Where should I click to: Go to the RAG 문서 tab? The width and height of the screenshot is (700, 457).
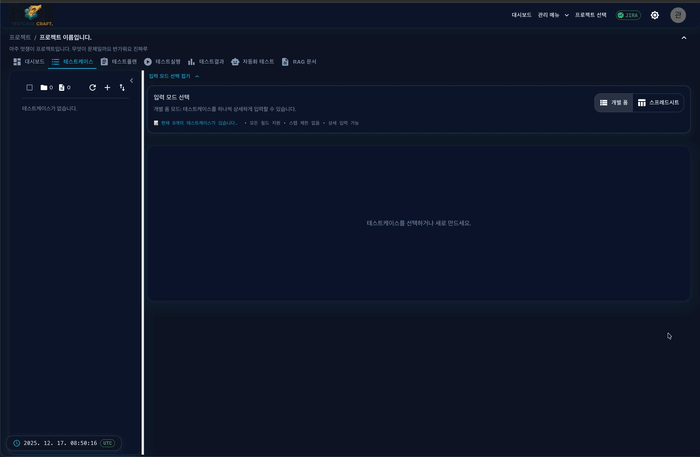[x=299, y=62]
